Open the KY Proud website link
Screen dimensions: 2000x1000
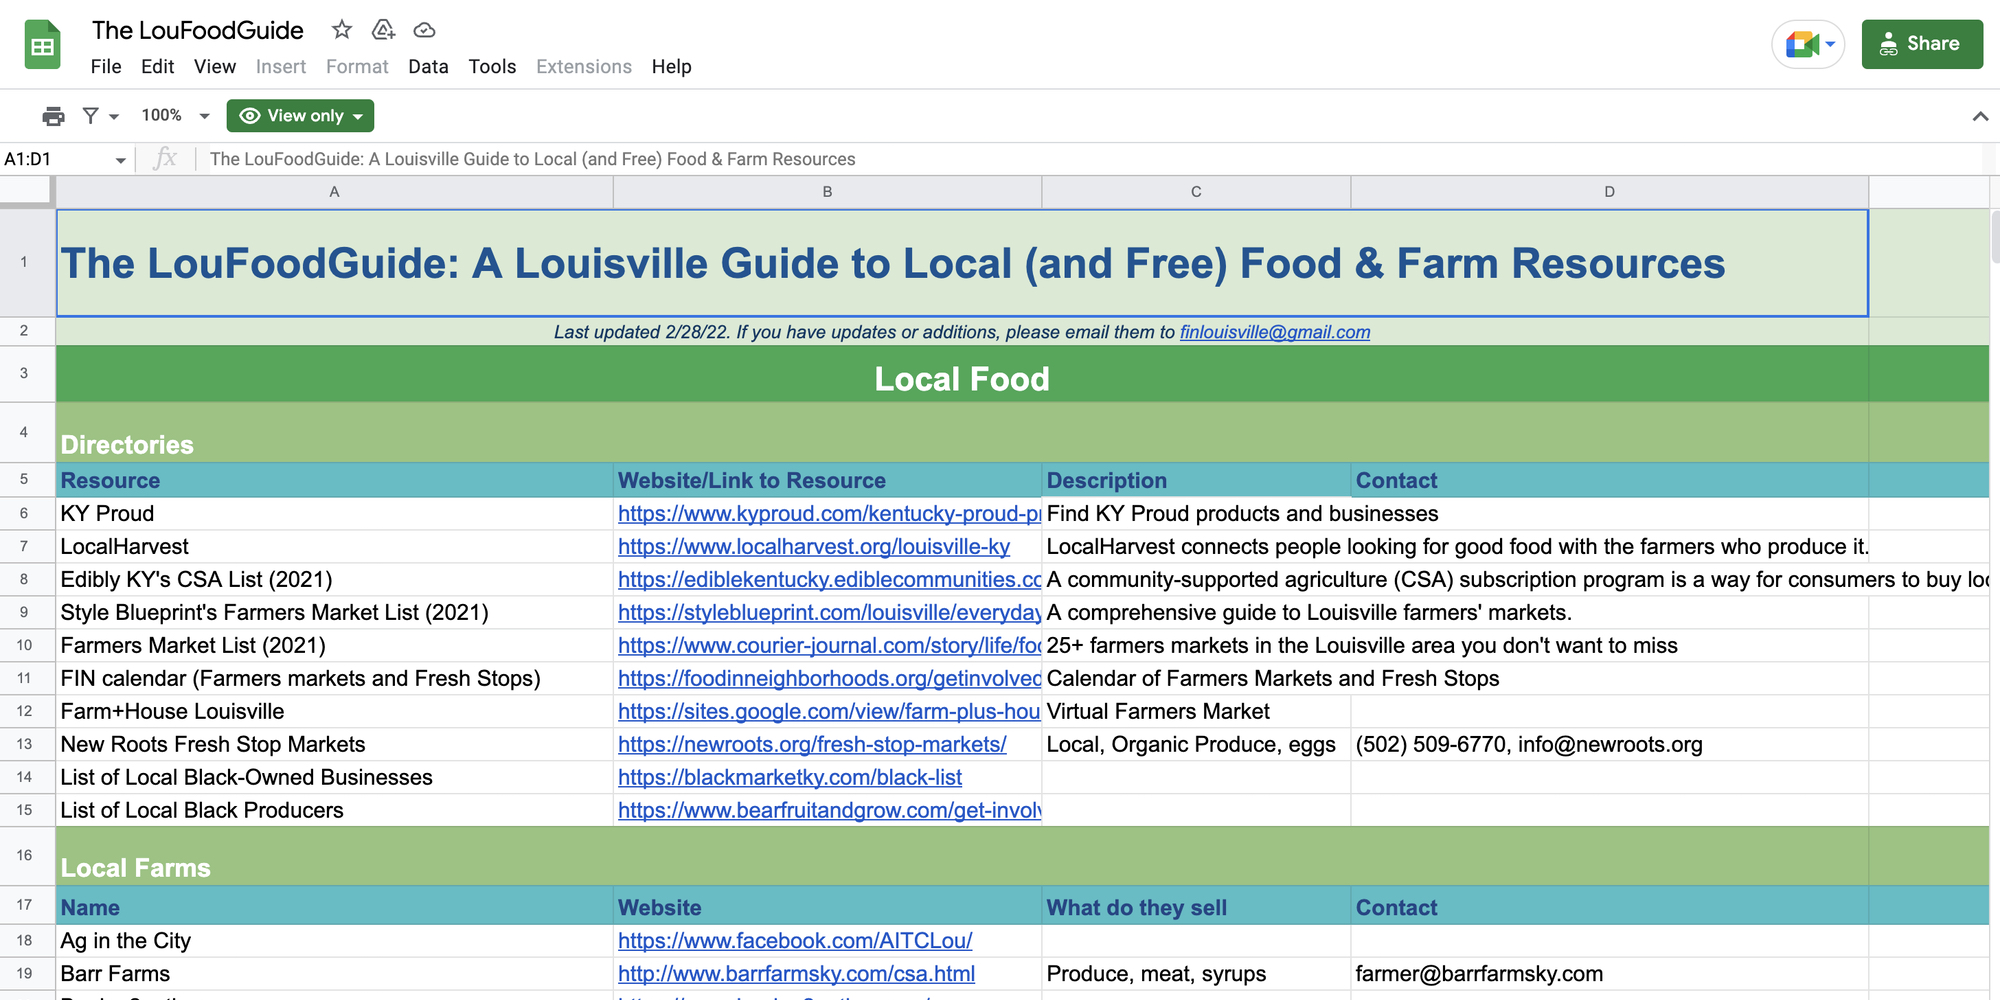point(829,514)
